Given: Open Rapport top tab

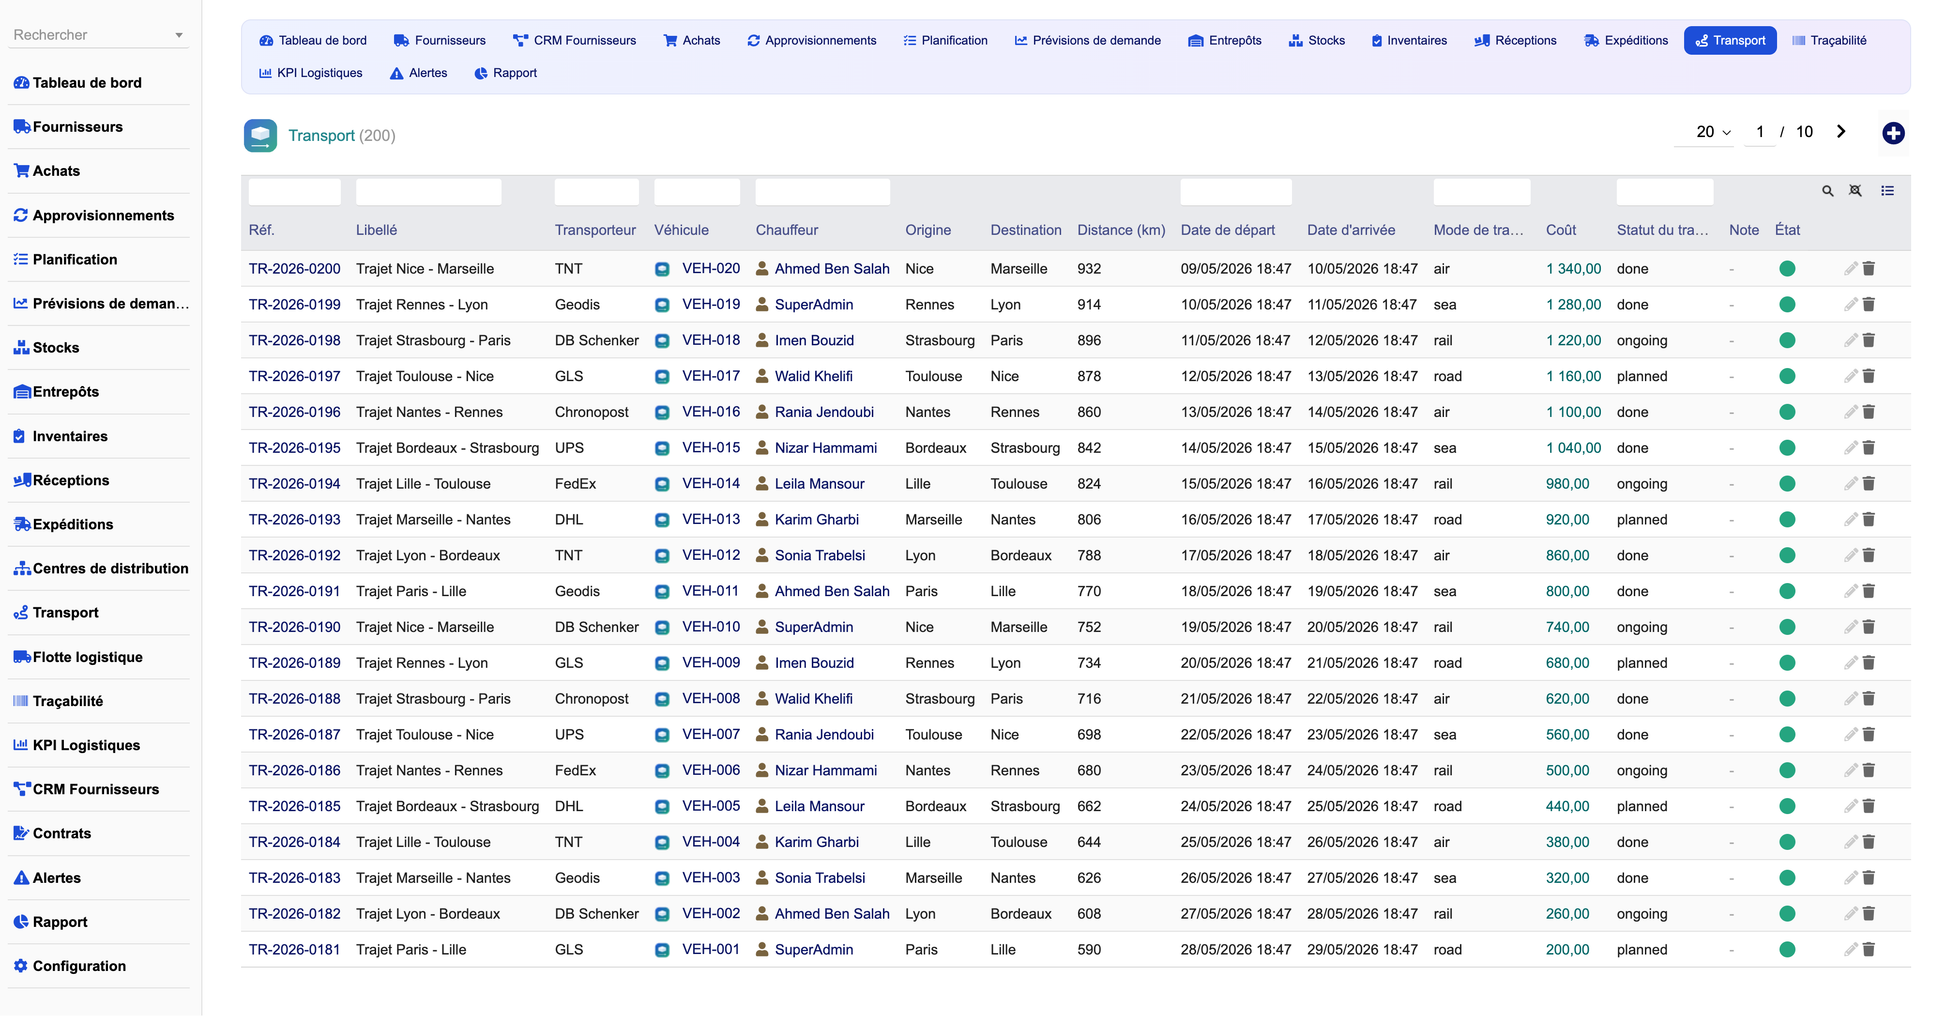Looking at the screenshot, I should pyautogui.click(x=505, y=73).
